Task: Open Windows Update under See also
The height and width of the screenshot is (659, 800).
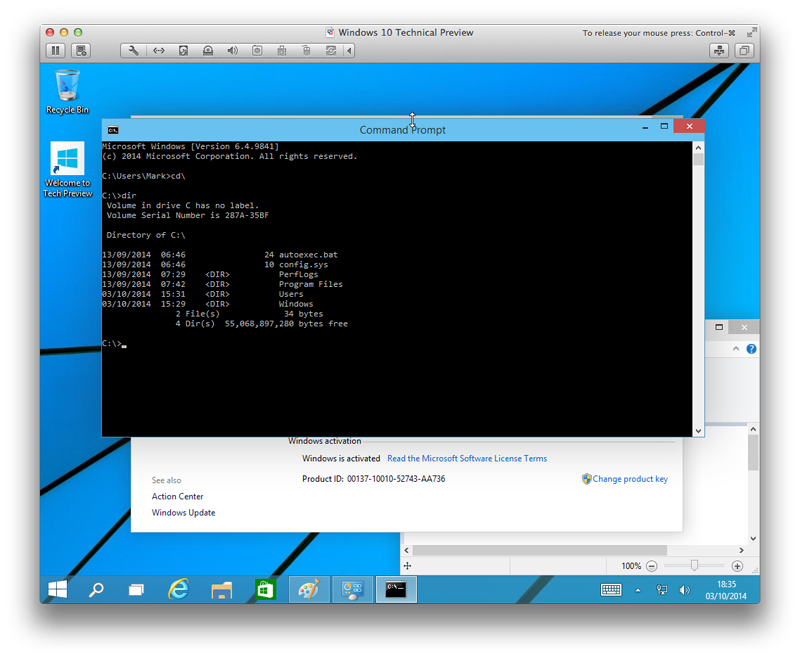Action: pos(183,513)
